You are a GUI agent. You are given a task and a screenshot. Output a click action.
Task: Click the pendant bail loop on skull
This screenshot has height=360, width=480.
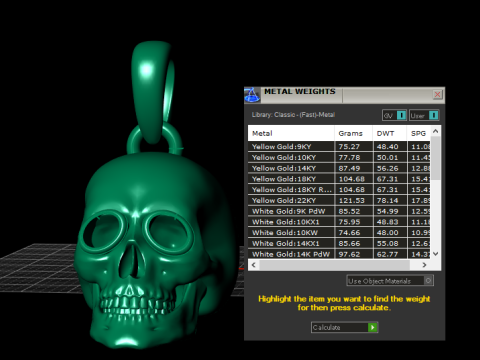click(153, 92)
